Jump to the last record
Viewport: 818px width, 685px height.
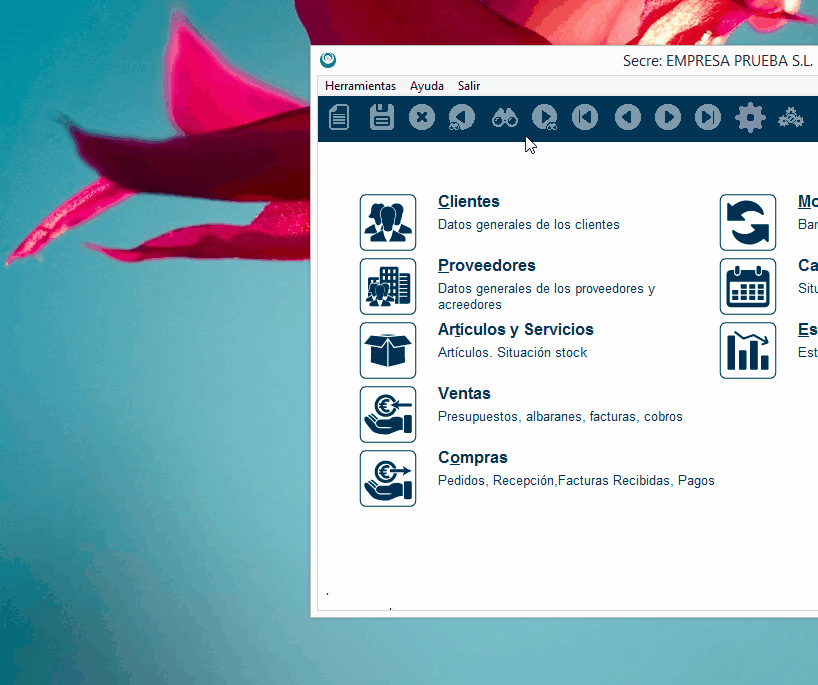pyautogui.click(x=708, y=118)
